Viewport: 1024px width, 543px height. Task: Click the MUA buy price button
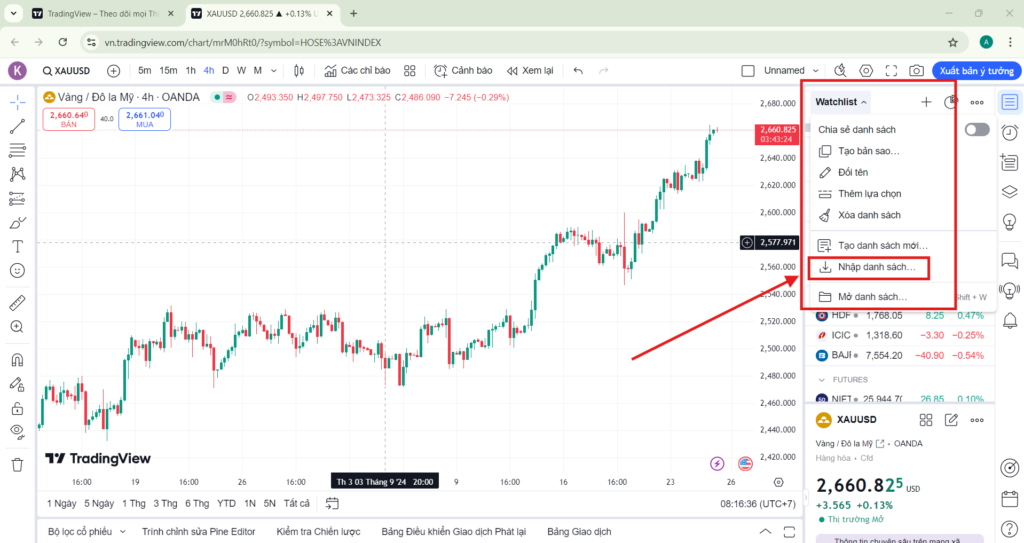coord(144,119)
